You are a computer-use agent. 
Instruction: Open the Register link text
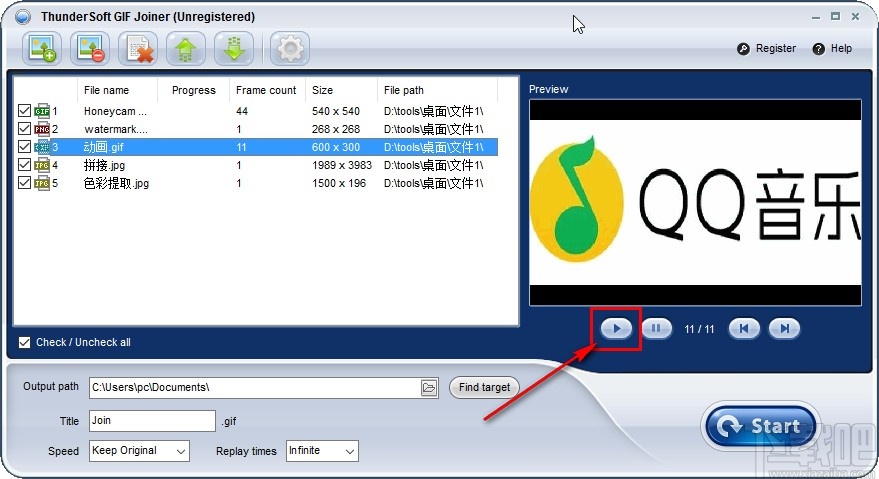[x=776, y=49]
